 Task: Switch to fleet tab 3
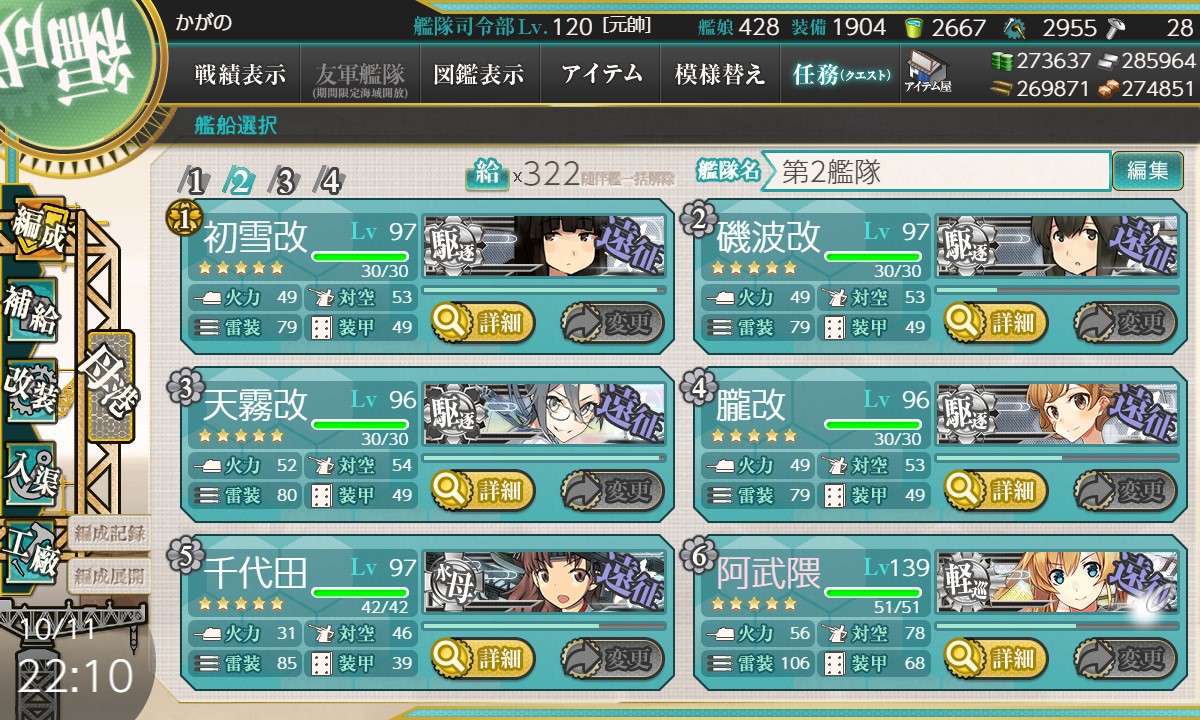[285, 181]
